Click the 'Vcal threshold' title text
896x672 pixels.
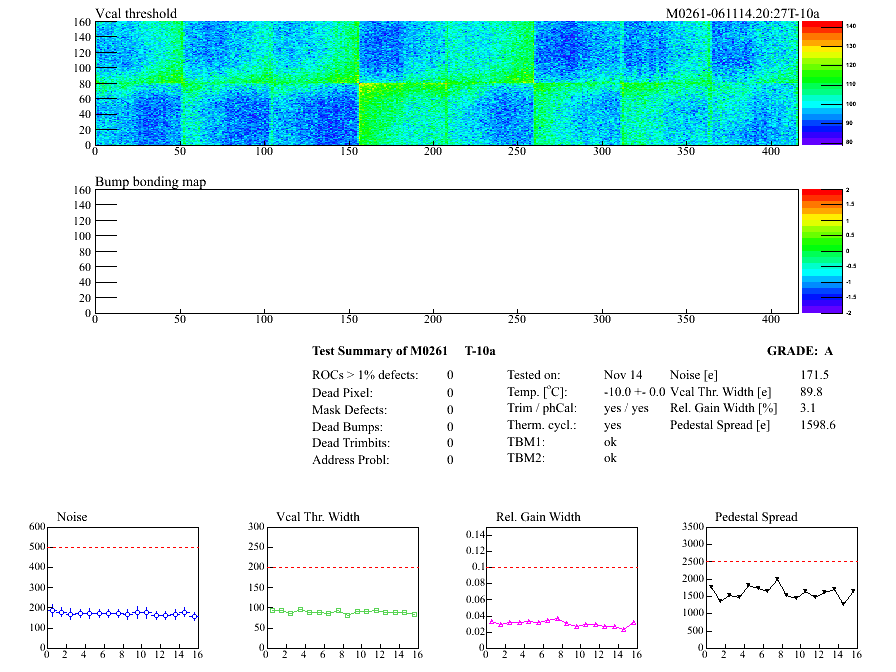(x=136, y=14)
